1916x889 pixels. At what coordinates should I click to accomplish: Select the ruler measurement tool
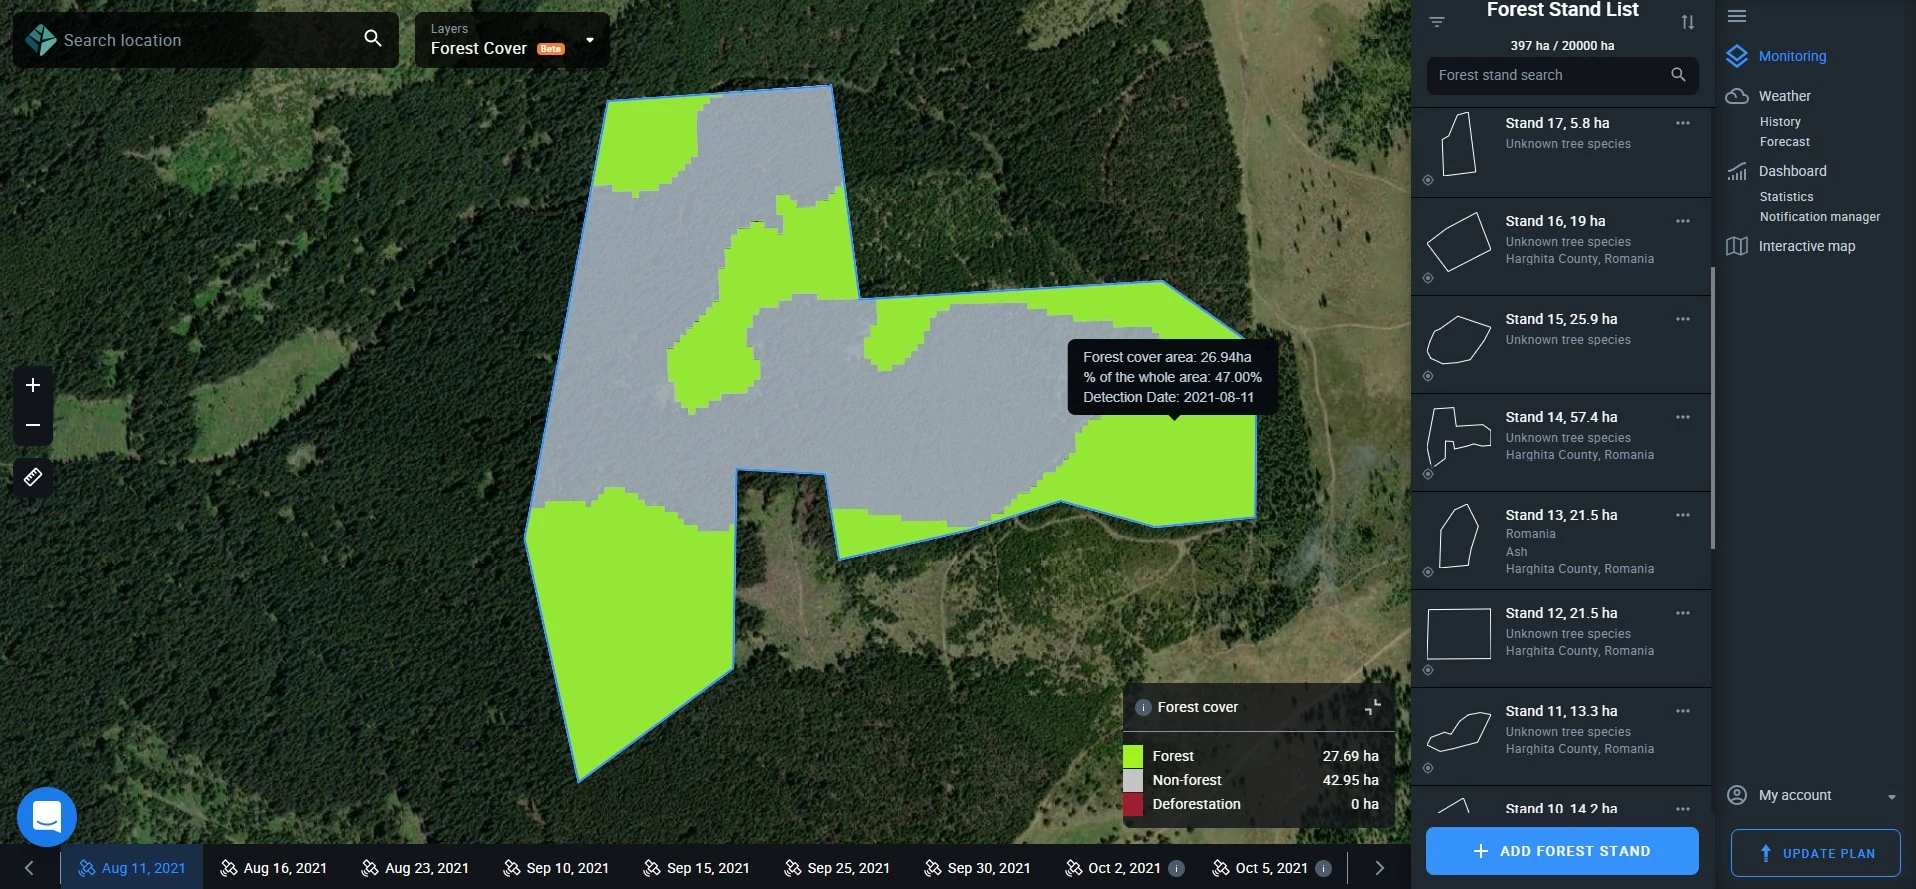click(33, 477)
